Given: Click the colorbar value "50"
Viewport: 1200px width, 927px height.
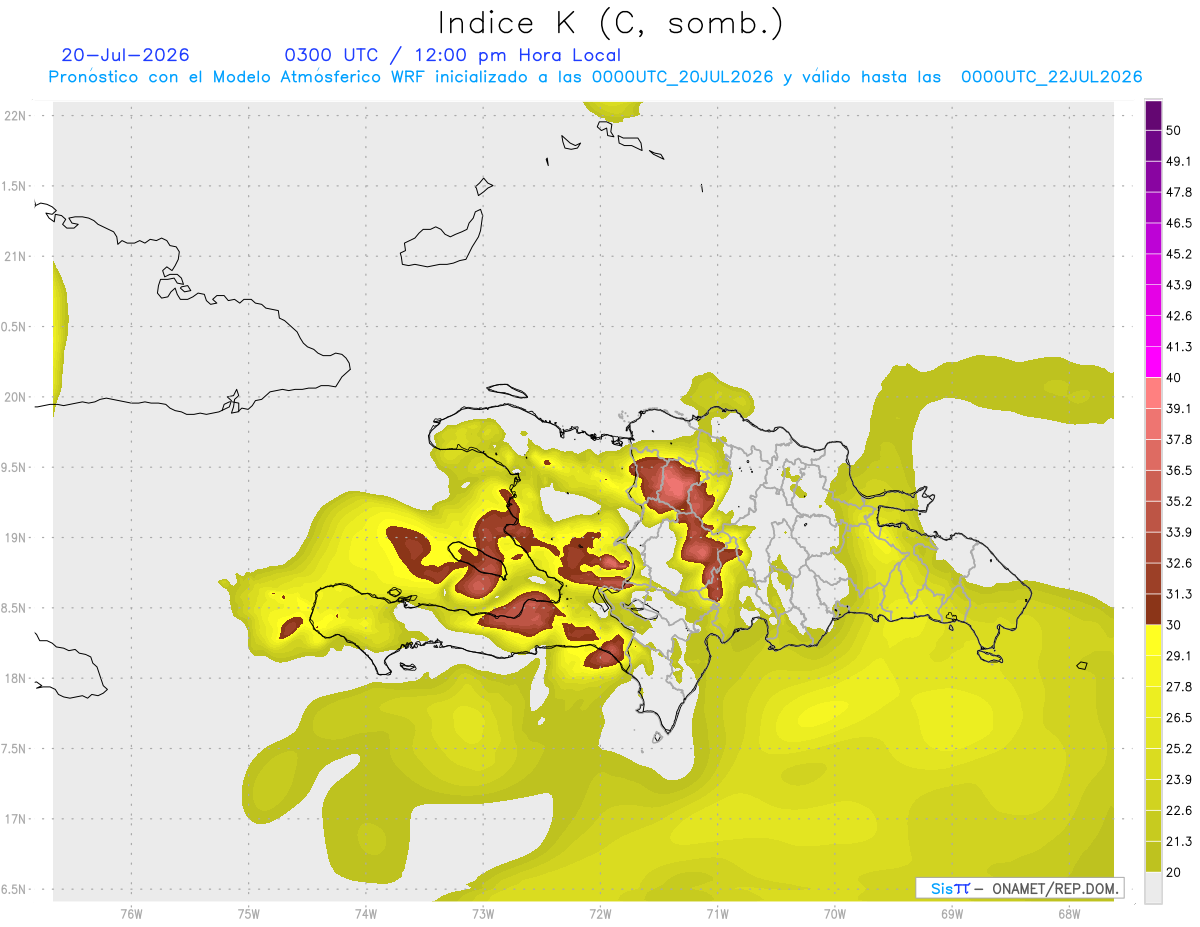Looking at the screenshot, I should click(x=1174, y=131).
